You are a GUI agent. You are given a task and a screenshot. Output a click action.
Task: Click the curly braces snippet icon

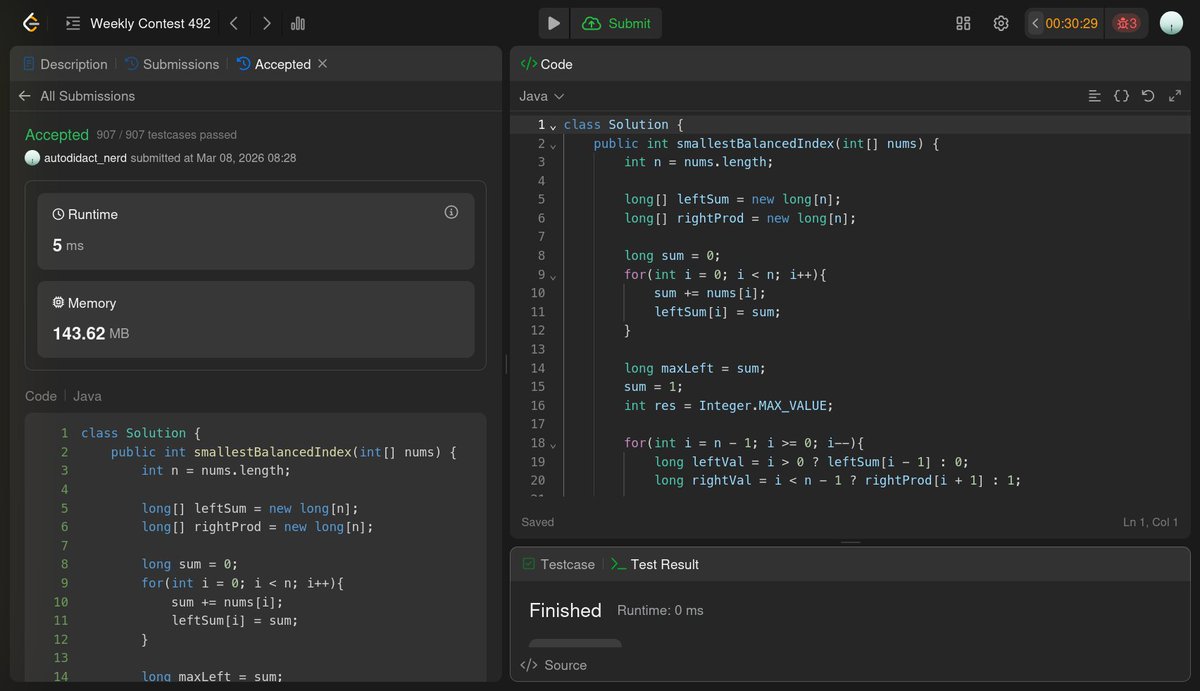click(x=1121, y=96)
